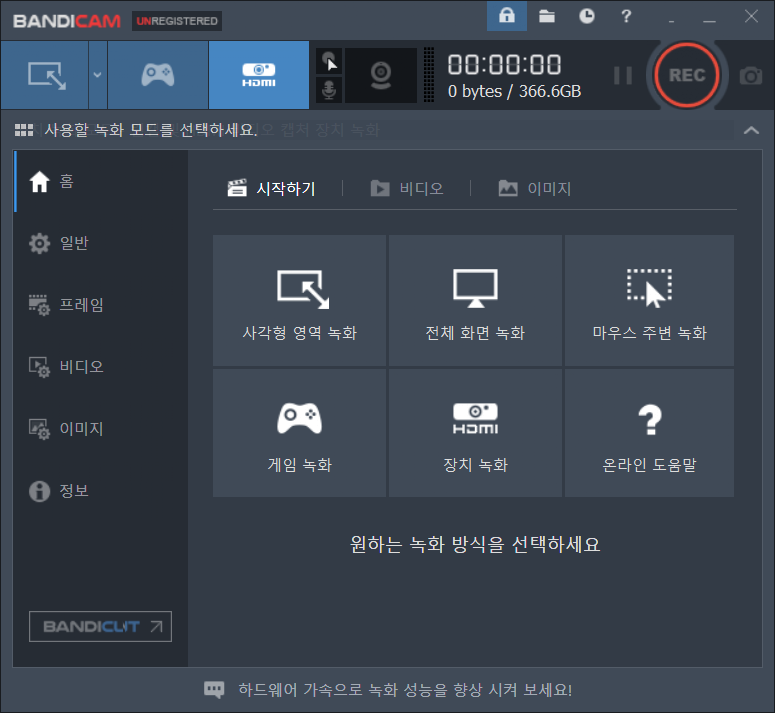Open the 이미지 settings sidebar item

[x=101, y=428]
